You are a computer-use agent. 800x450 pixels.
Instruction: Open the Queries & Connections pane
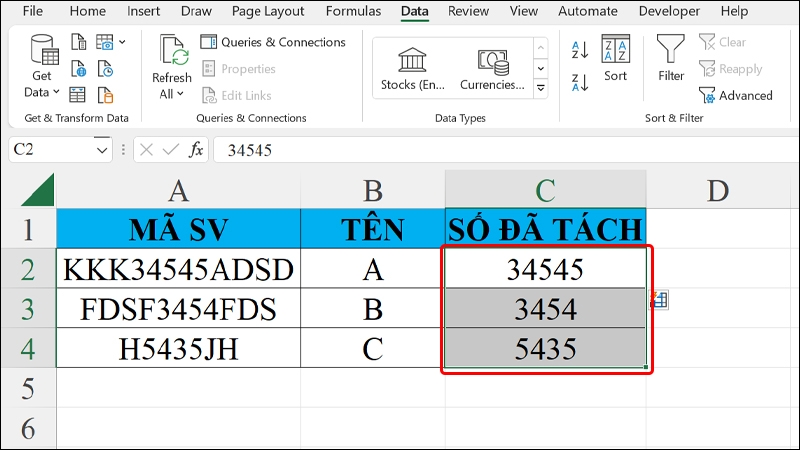(x=273, y=42)
